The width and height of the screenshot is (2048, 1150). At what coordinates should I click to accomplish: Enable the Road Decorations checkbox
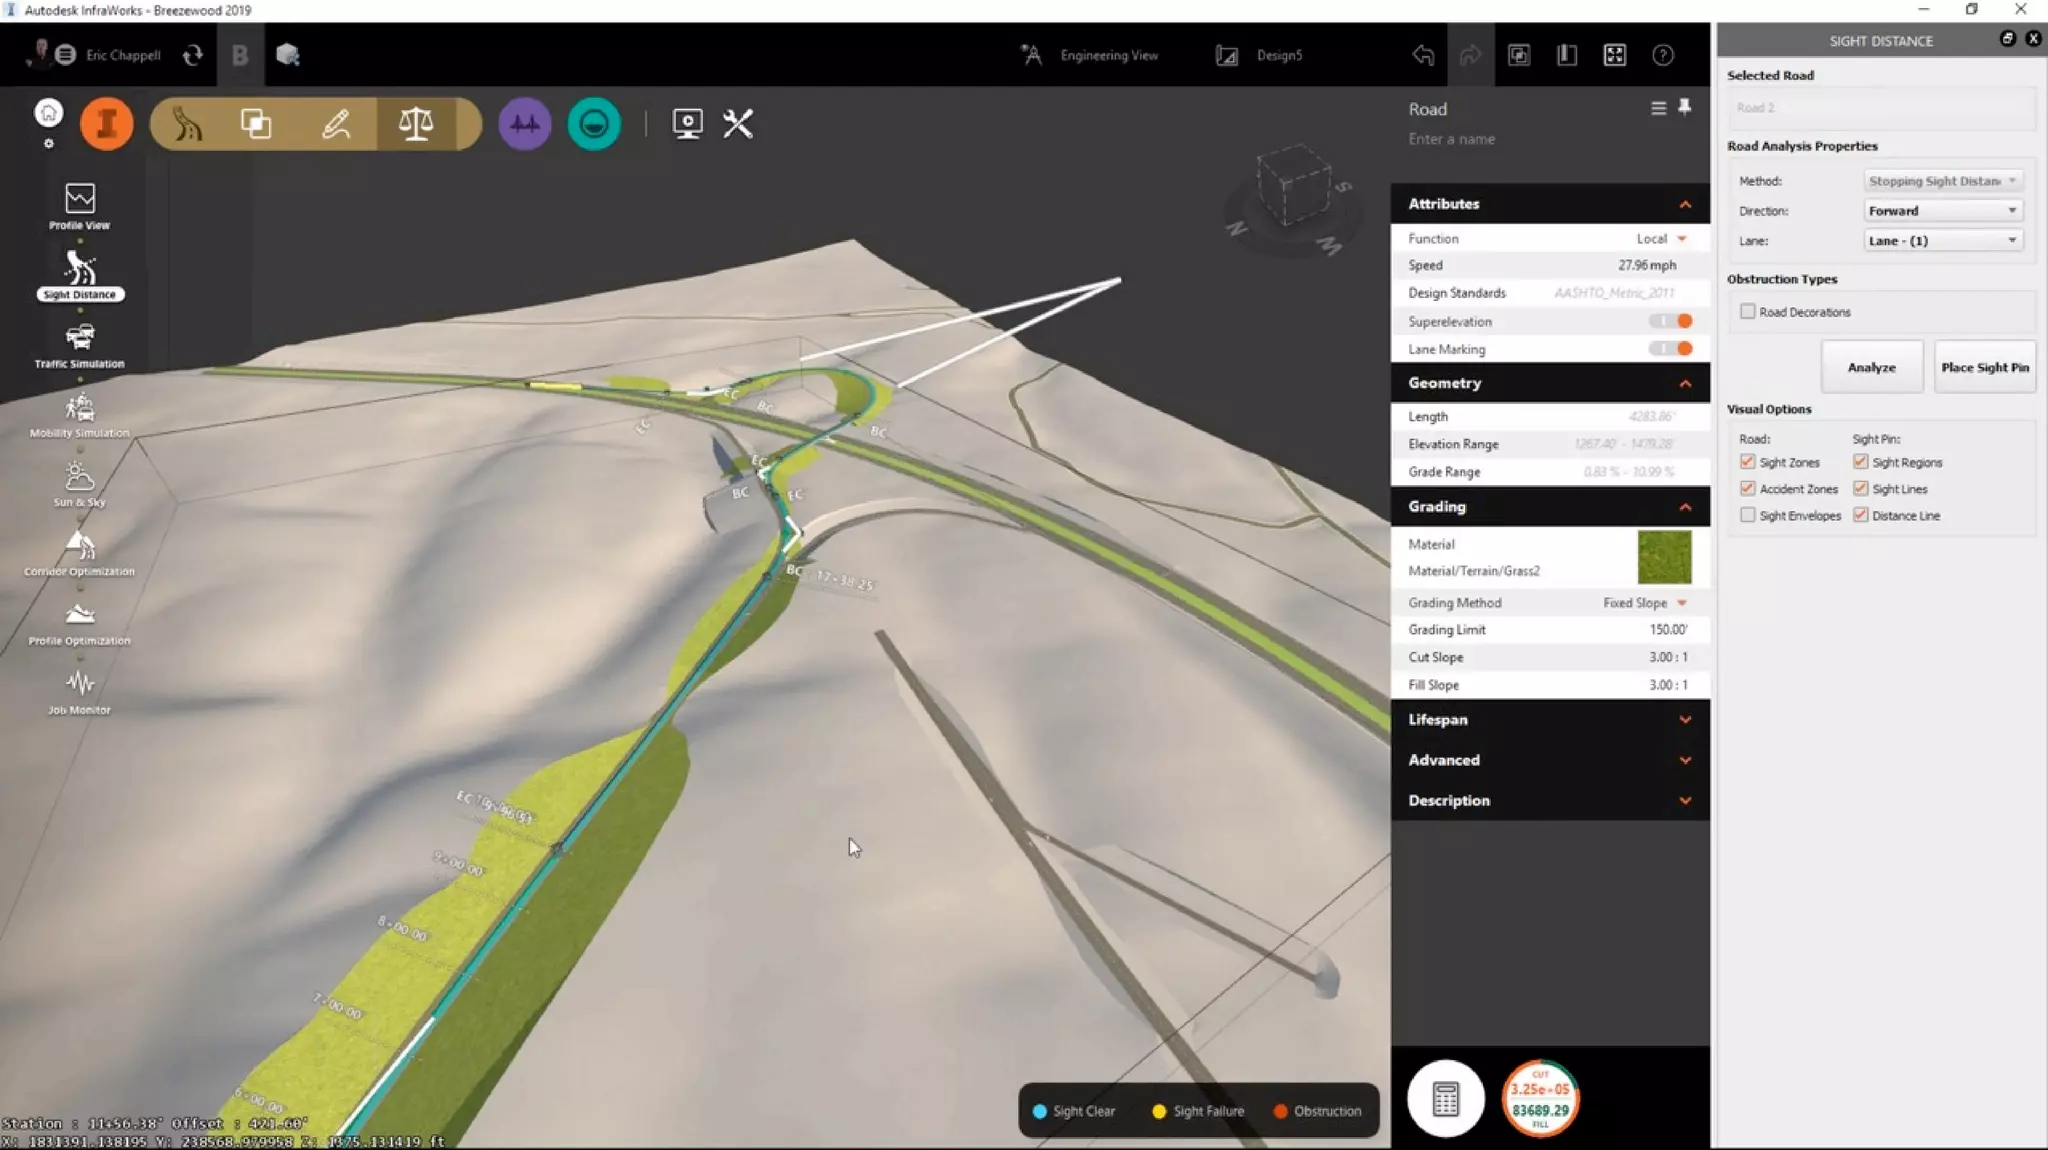(x=1748, y=312)
